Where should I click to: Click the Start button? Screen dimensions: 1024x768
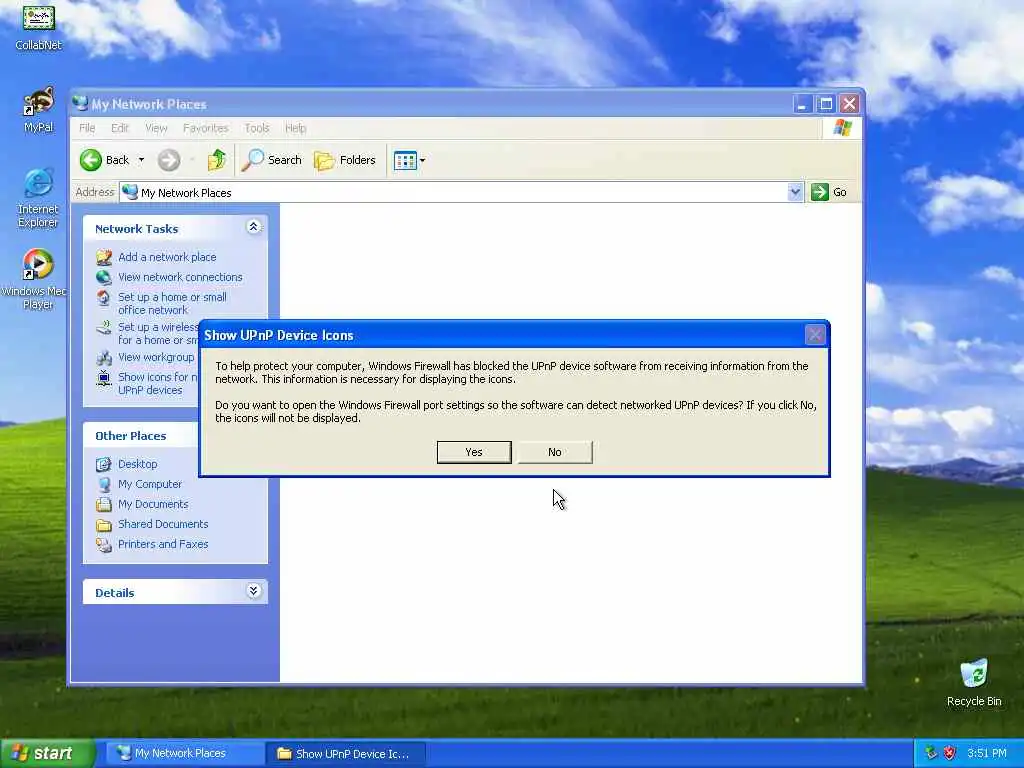tap(48, 753)
